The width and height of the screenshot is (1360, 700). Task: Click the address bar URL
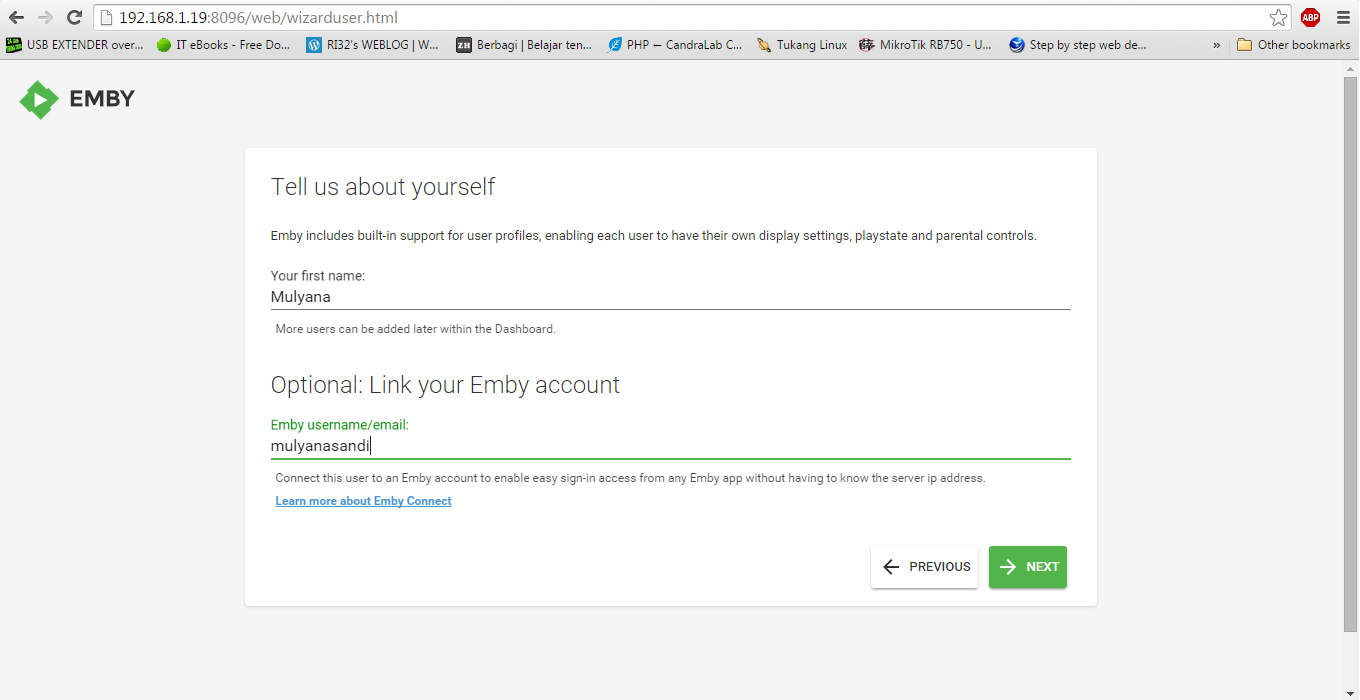[x=260, y=17]
